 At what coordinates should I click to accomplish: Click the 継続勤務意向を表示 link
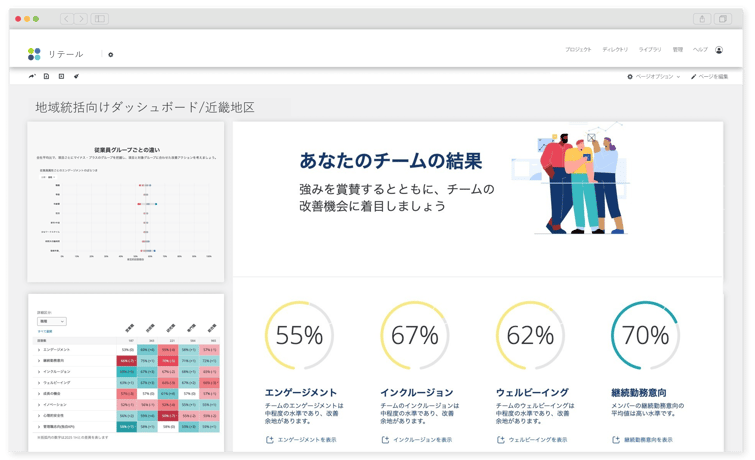coord(649,440)
